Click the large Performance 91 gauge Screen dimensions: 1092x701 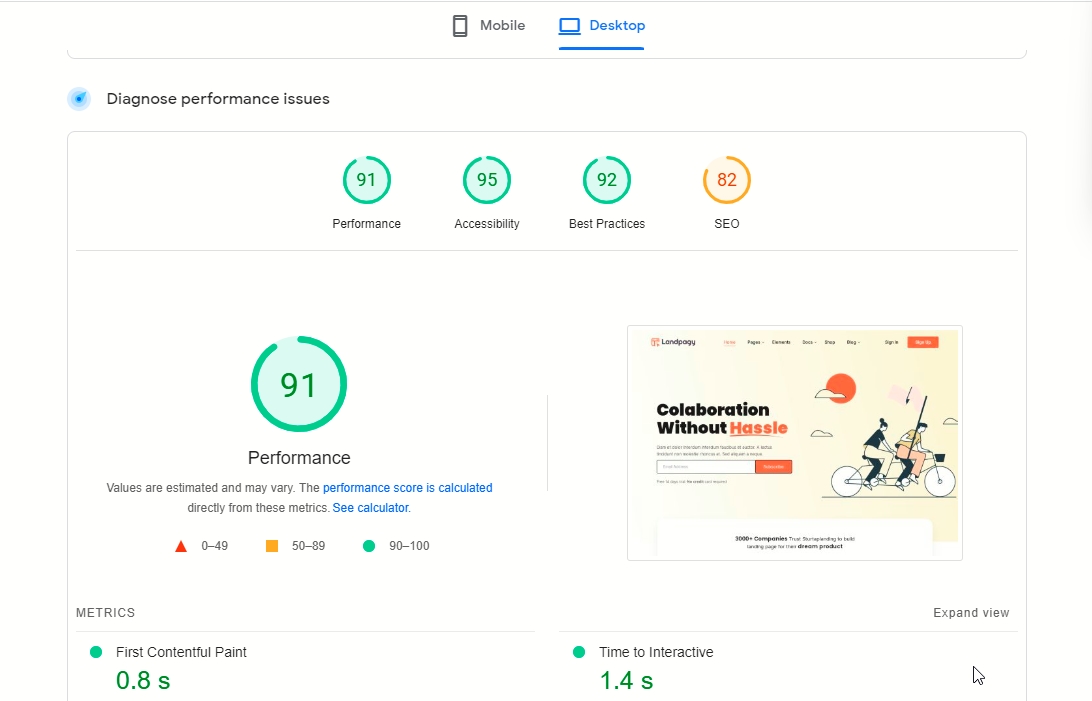click(x=299, y=384)
